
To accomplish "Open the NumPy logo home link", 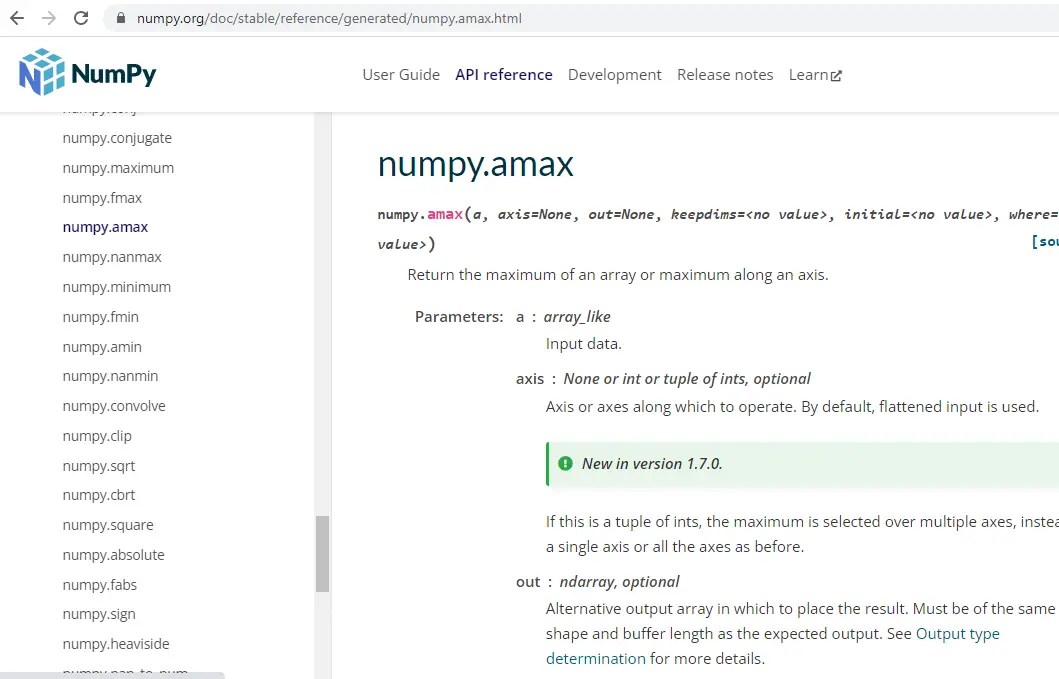I will [88, 72].
